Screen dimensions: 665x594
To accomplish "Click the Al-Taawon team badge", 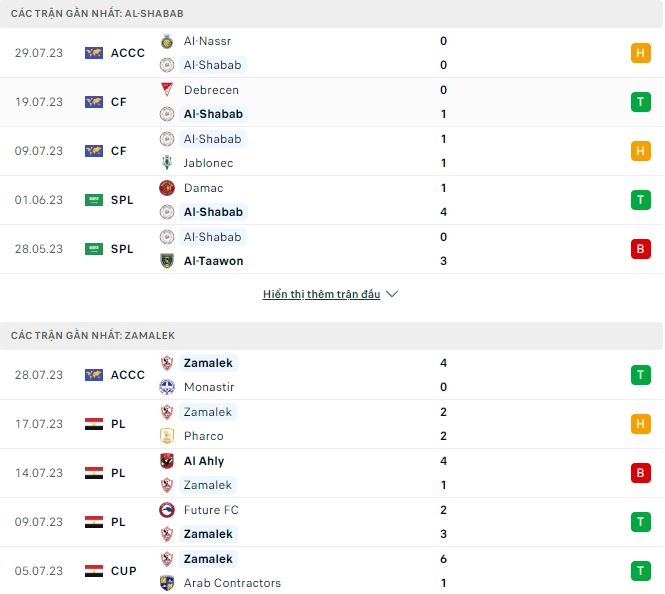I will tap(167, 261).
